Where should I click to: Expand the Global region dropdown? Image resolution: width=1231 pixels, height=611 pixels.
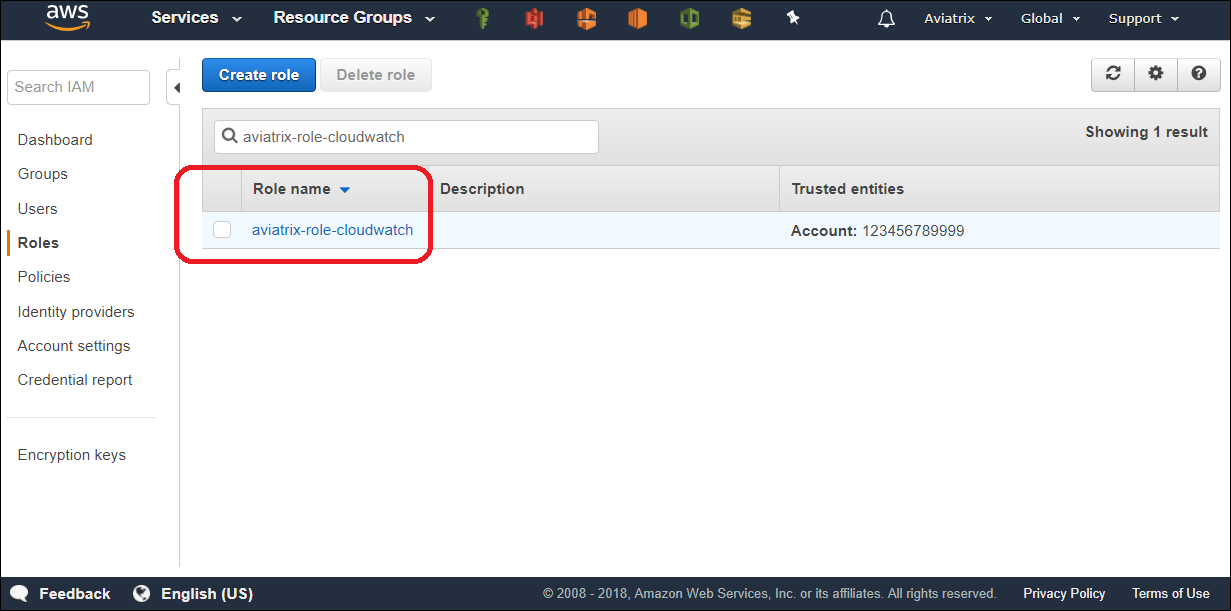[1050, 19]
